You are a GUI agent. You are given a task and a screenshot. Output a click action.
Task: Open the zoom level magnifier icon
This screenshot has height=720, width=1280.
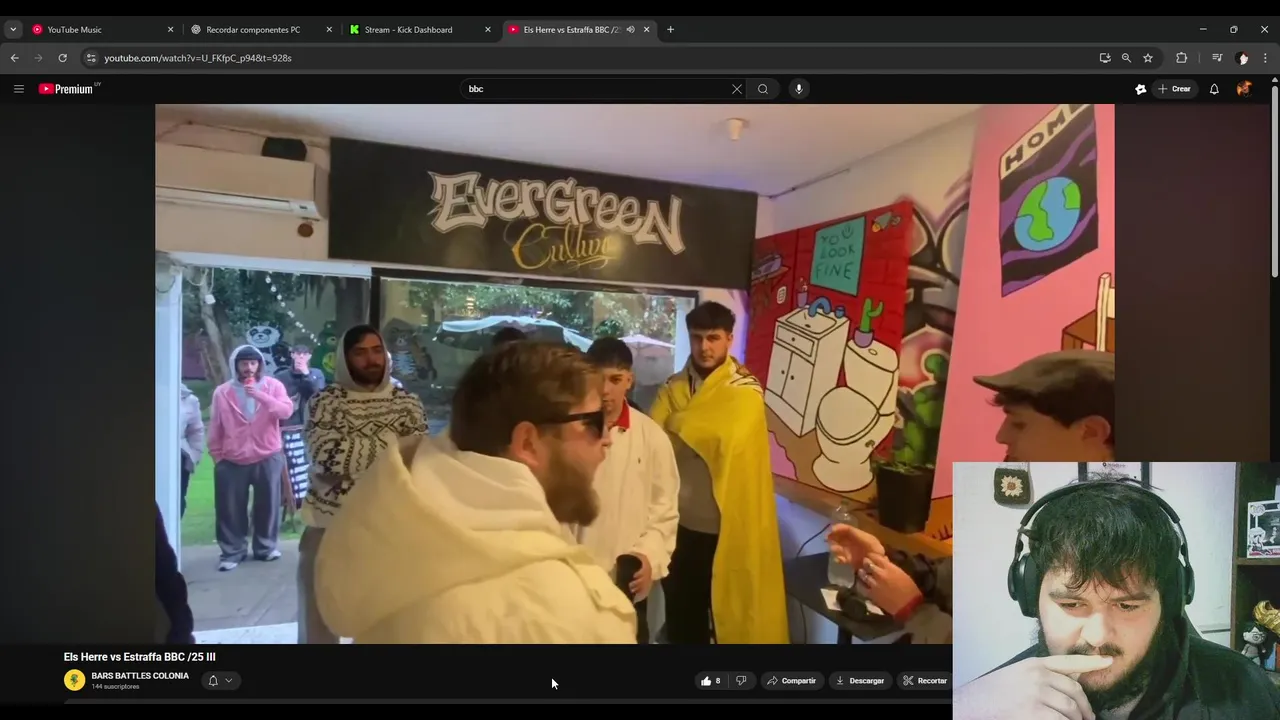[1126, 58]
